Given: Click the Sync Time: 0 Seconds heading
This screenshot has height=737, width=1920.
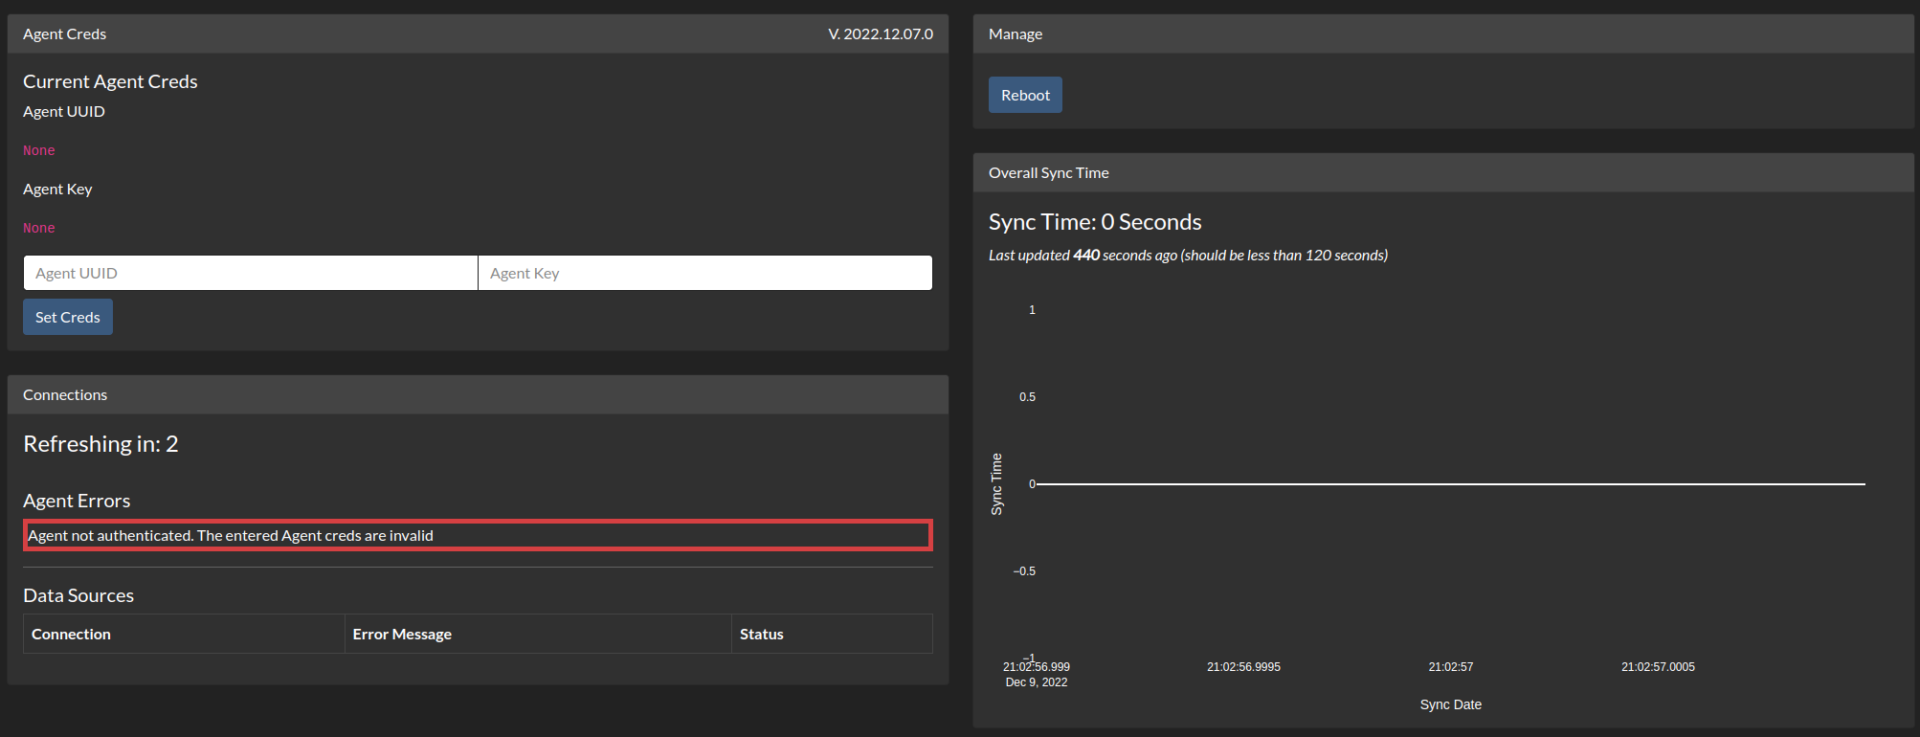Looking at the screenshot, I should pyautogui.click(x=1095, y=222).
